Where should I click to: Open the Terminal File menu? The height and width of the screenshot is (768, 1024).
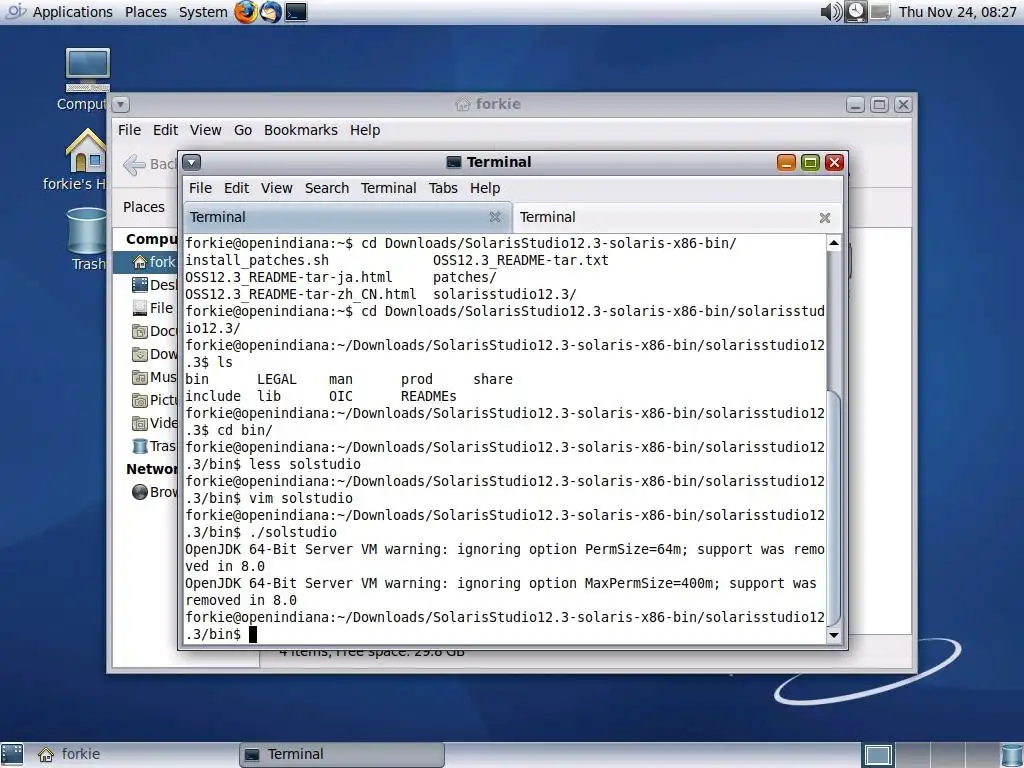click(200, 188)
